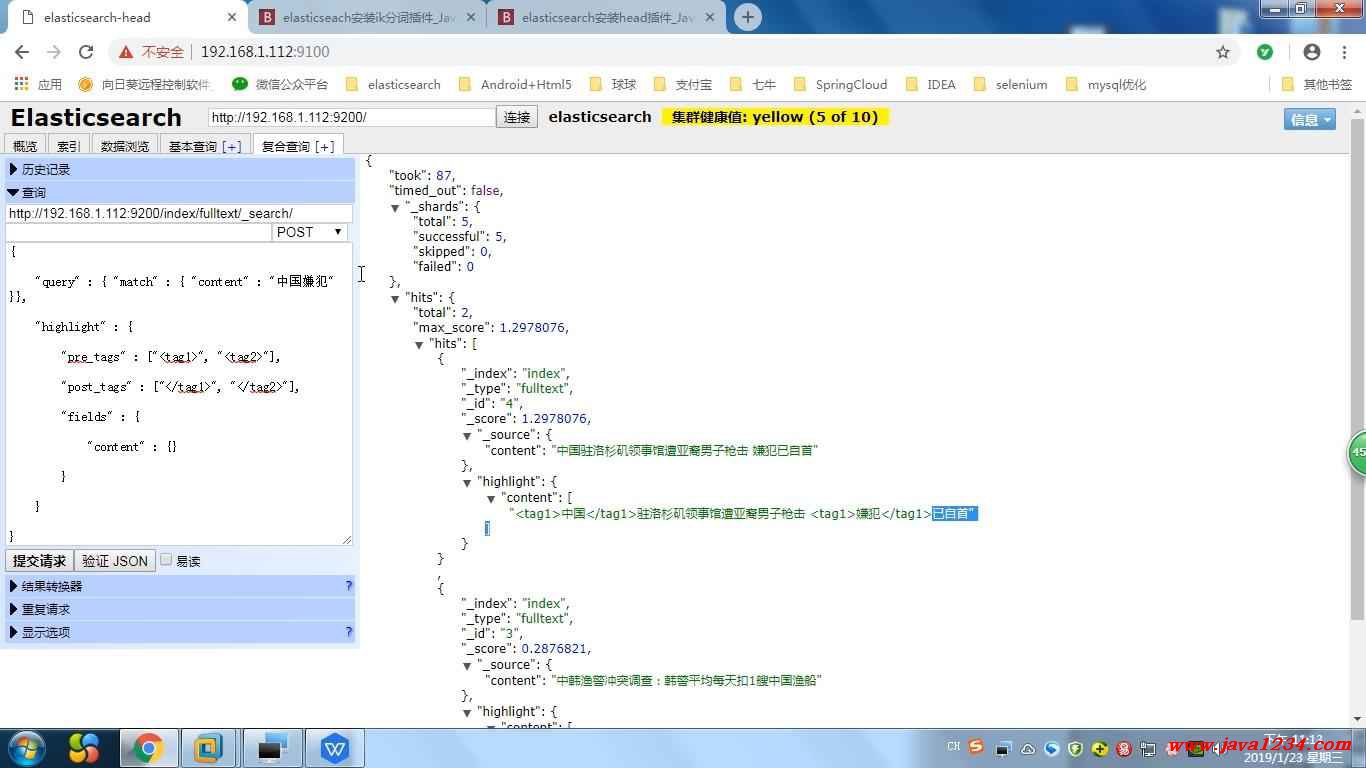Click the cloud icon in the system tray

pyautogui.click(x=1029, y=748)
